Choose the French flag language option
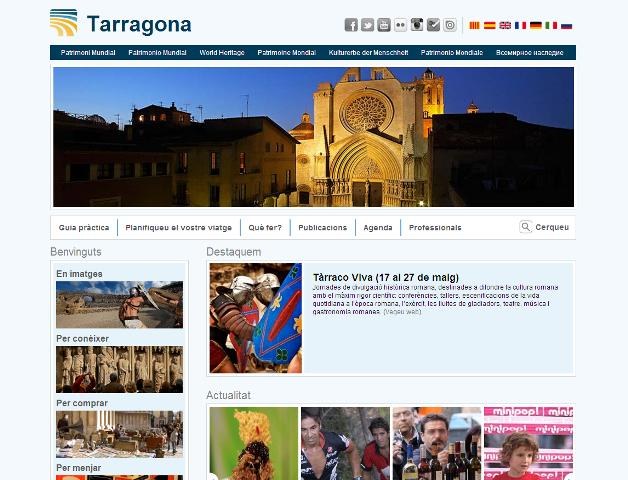 pyautogui.click(x=520, y=25)
